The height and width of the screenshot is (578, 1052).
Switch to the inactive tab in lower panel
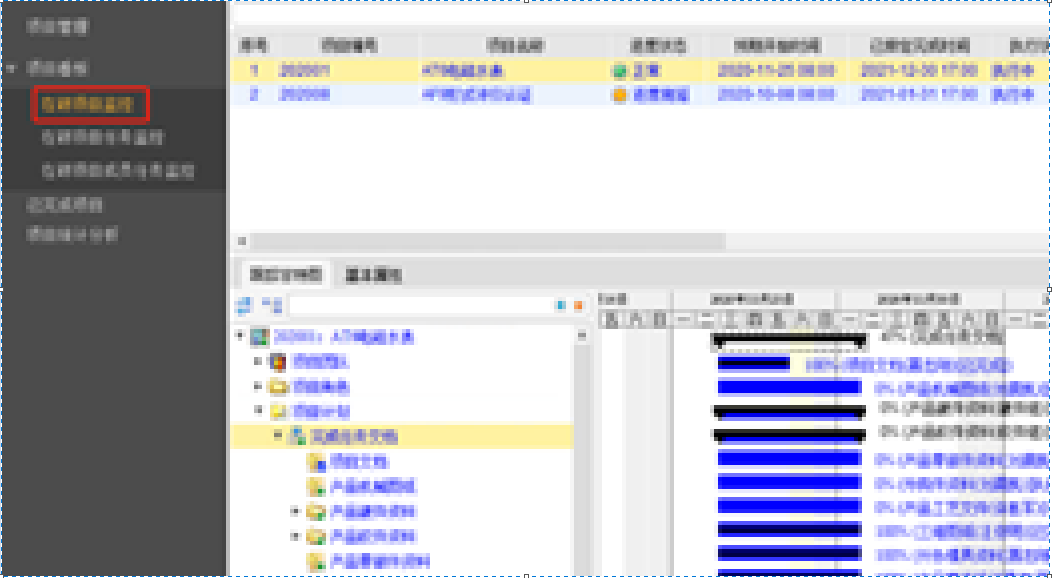tap(373, 274)
